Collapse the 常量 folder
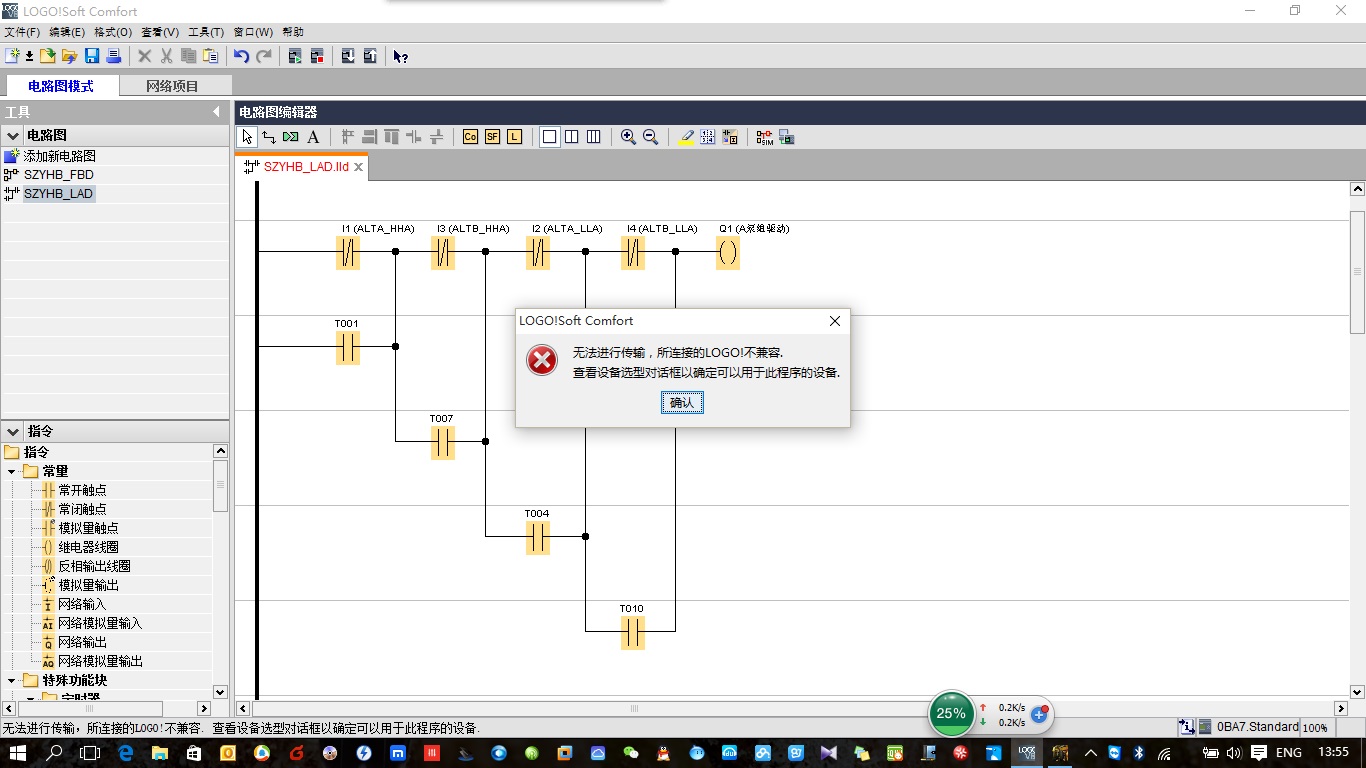This screenshot has width=1366, height=768. [12, 471]
